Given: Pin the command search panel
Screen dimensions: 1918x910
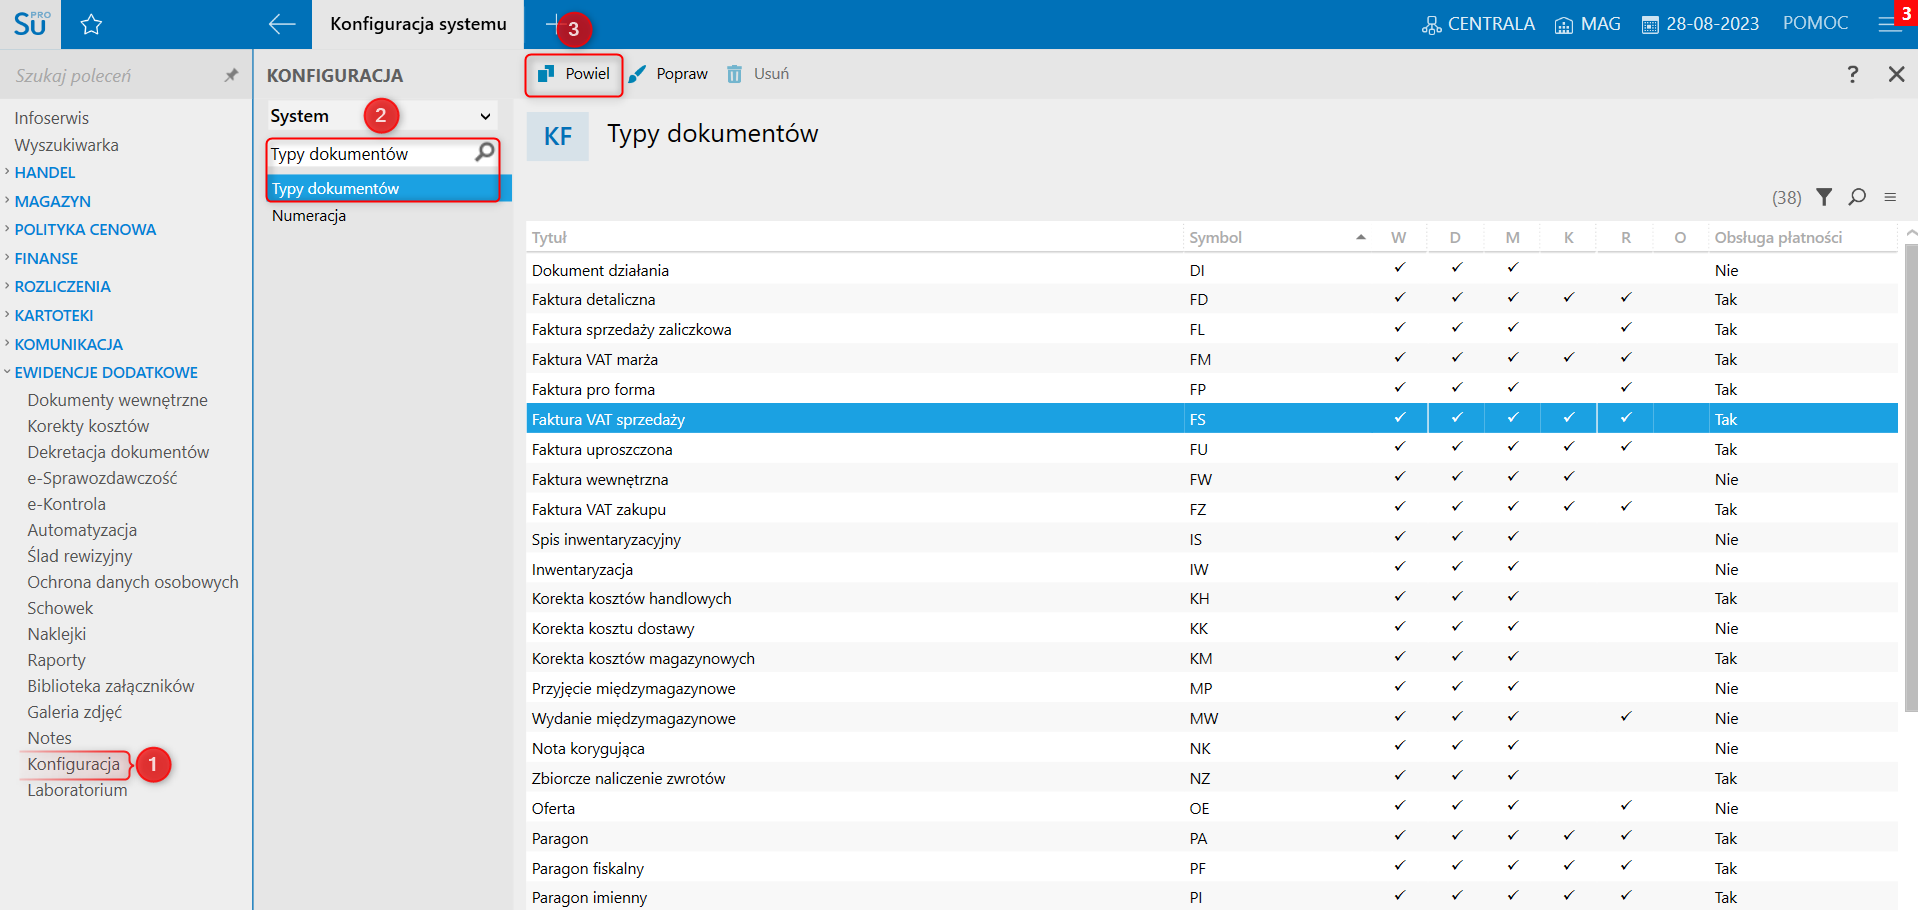Looking at the screenshot, I should [x=231, y=75].
